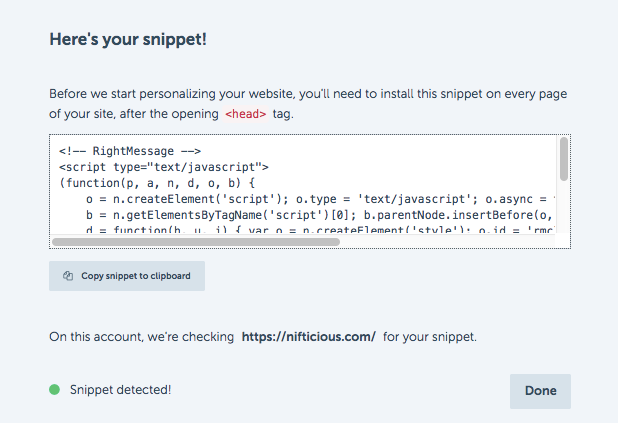Click vertical scrollbar track below the thumb
Viewport: 618px width, 423px height.
point(564,207)
